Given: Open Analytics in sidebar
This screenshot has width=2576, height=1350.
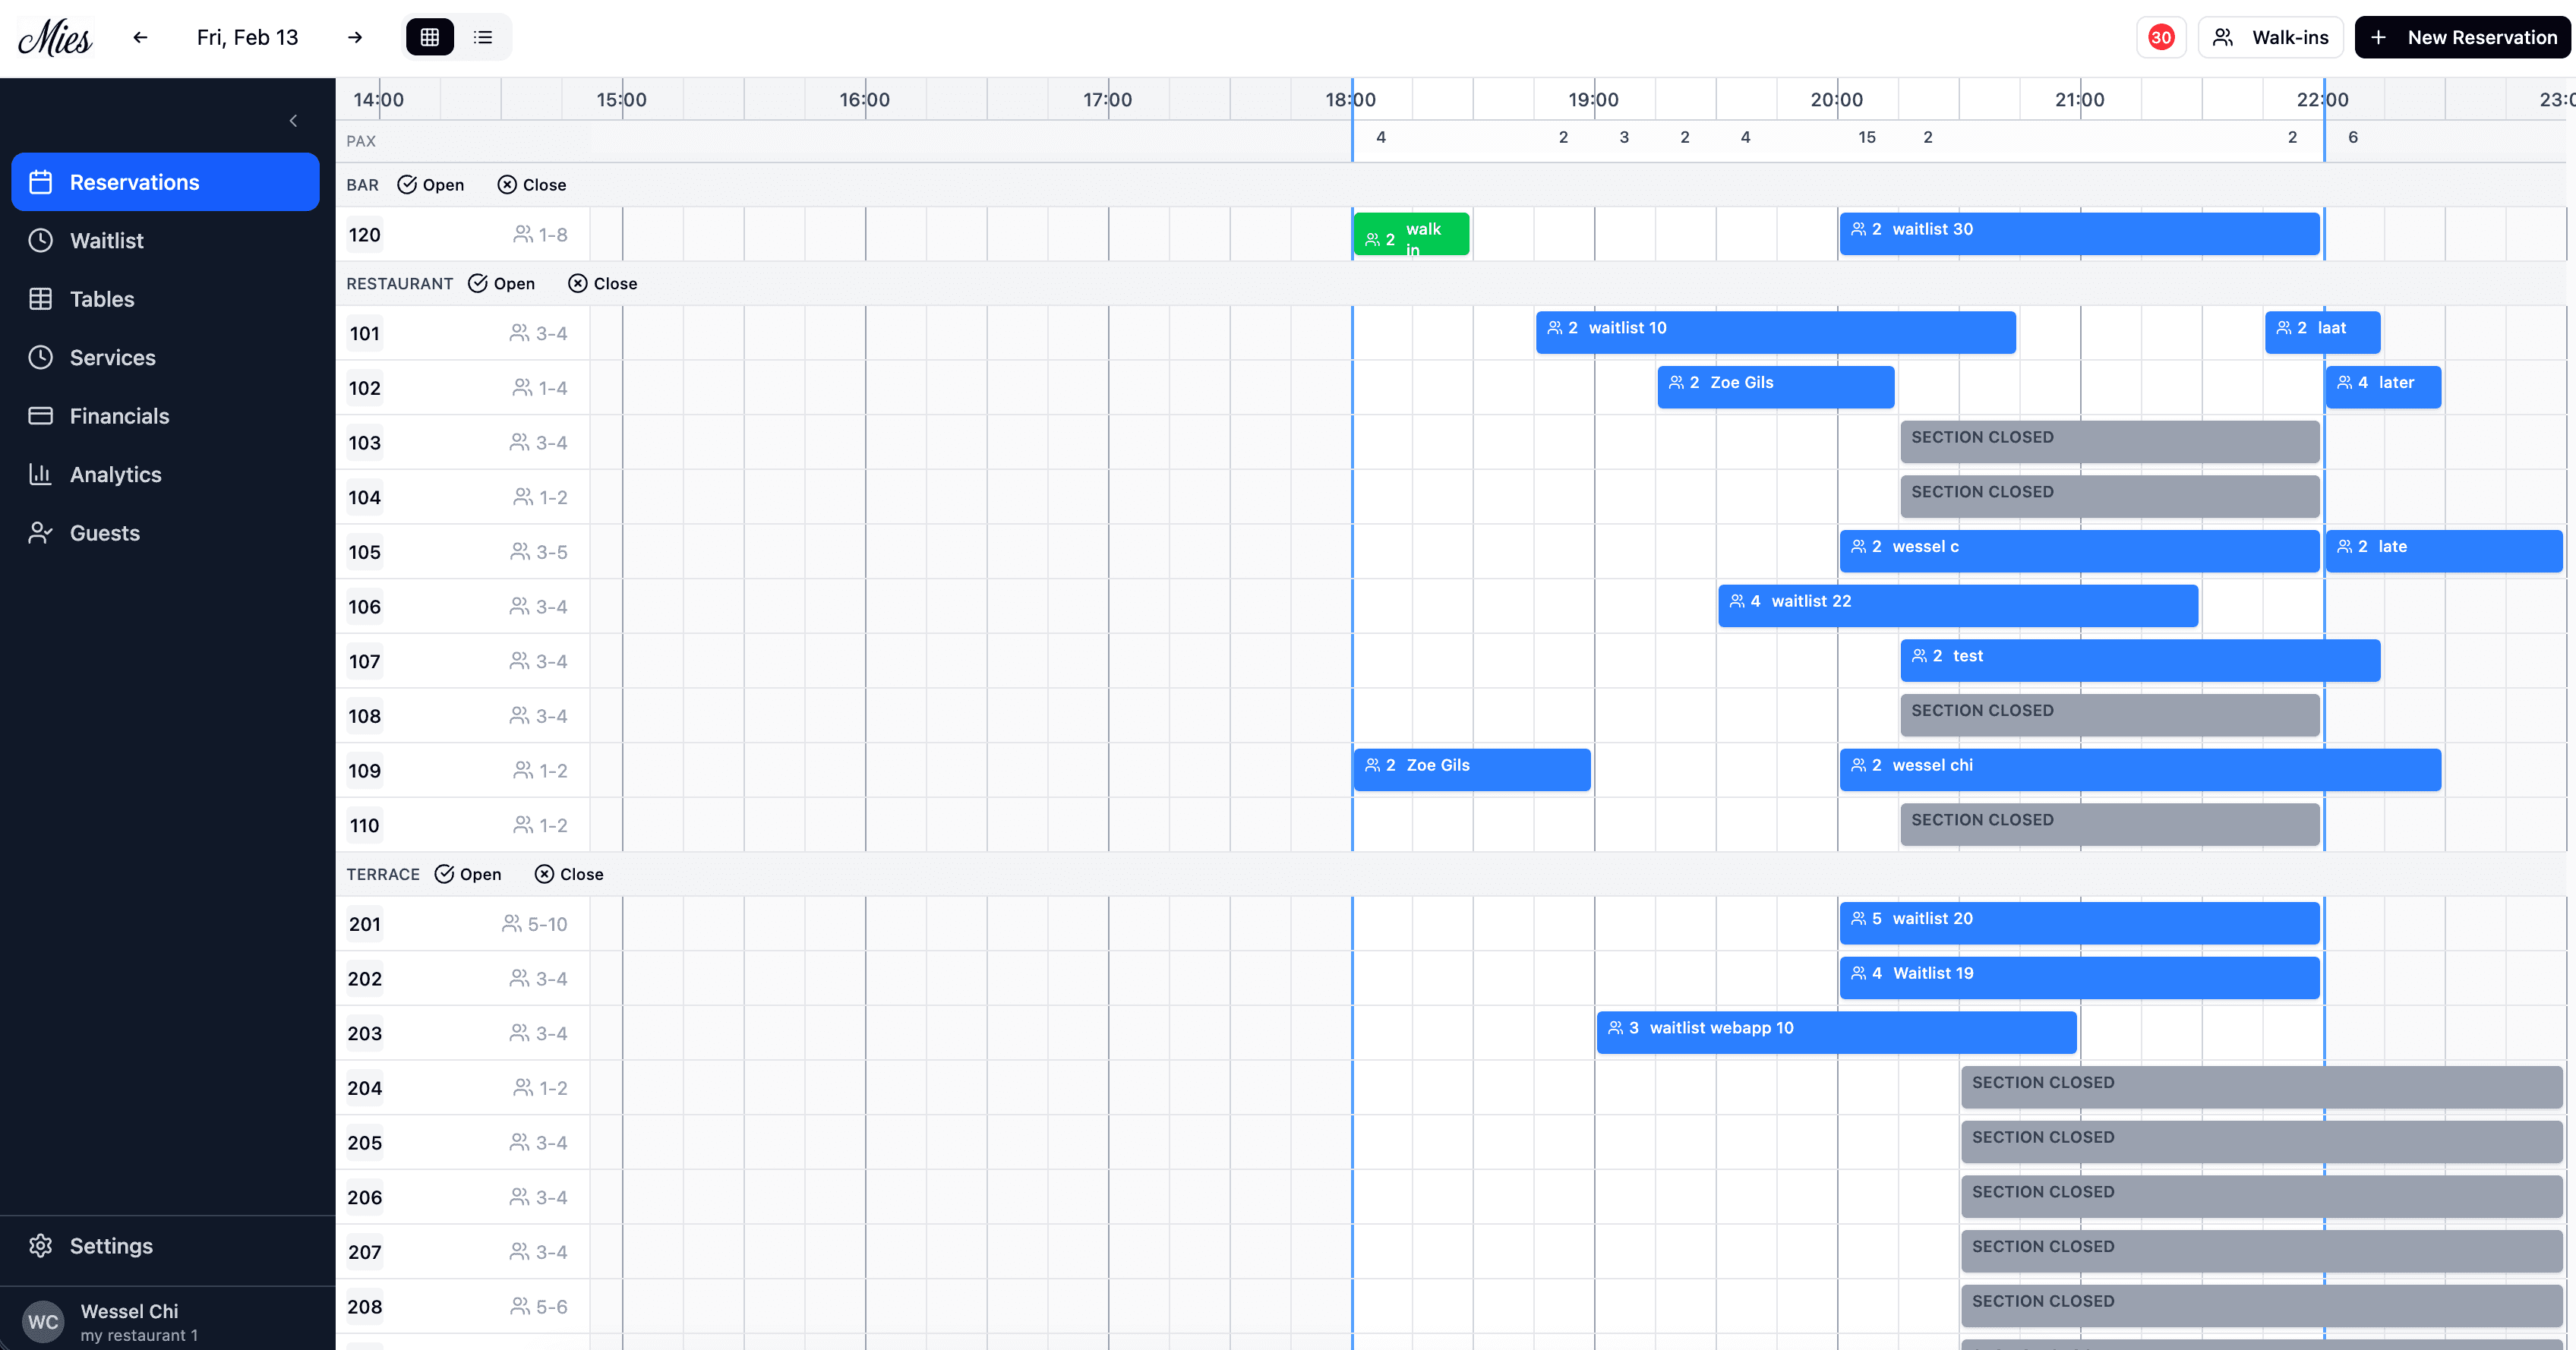Looking at the screenshot, I should [x=115, y=475].
